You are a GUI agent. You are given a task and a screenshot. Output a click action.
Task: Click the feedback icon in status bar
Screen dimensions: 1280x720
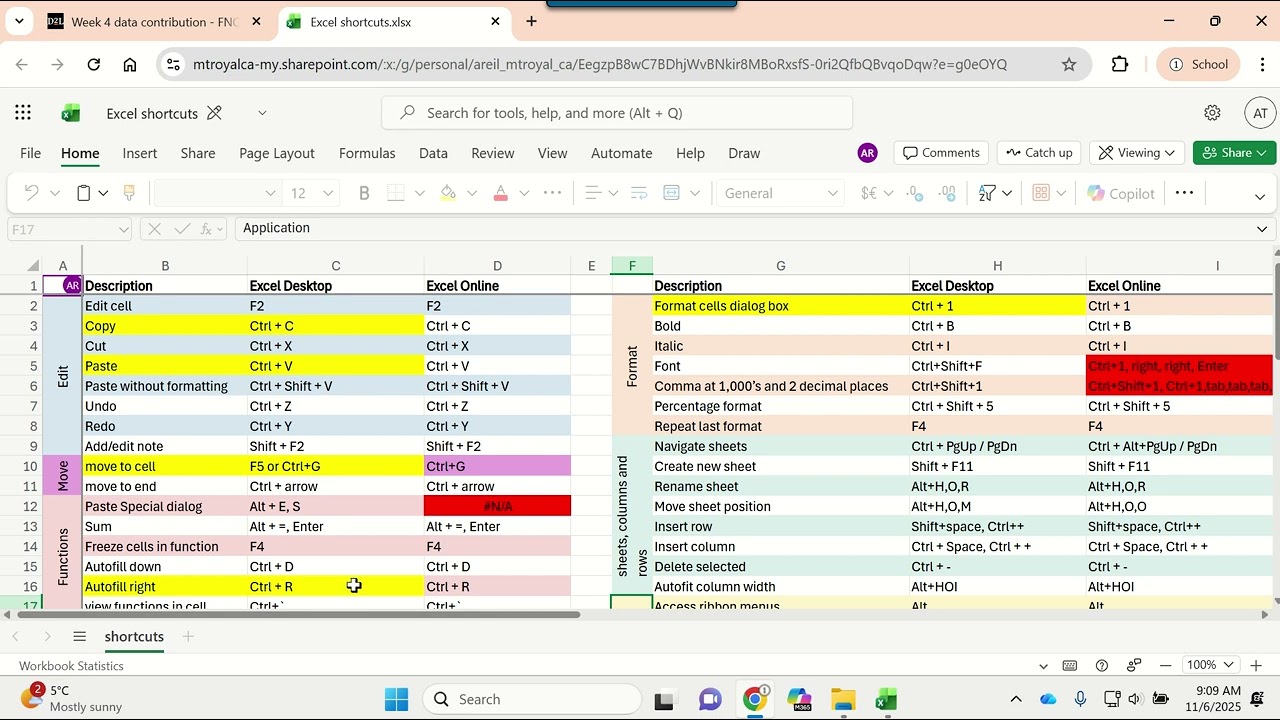coord(1134,666)
